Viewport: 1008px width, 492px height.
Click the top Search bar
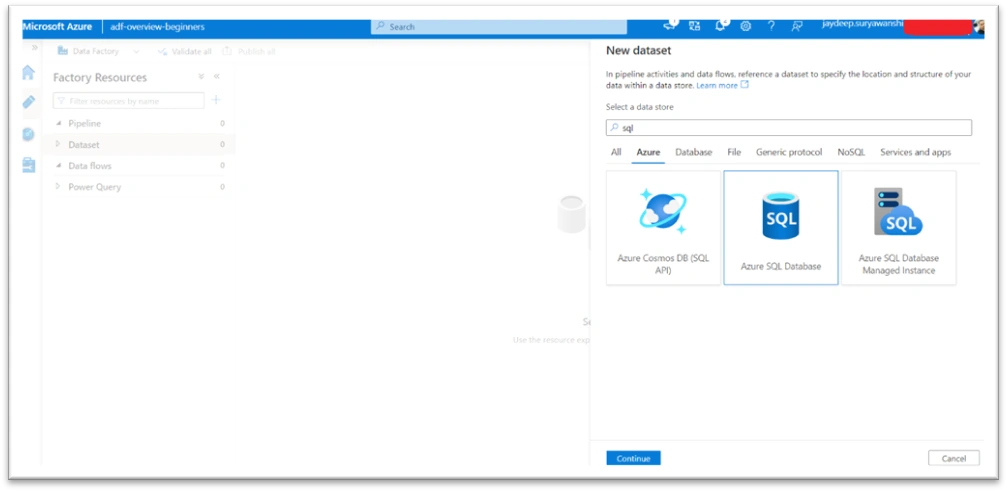499,27
